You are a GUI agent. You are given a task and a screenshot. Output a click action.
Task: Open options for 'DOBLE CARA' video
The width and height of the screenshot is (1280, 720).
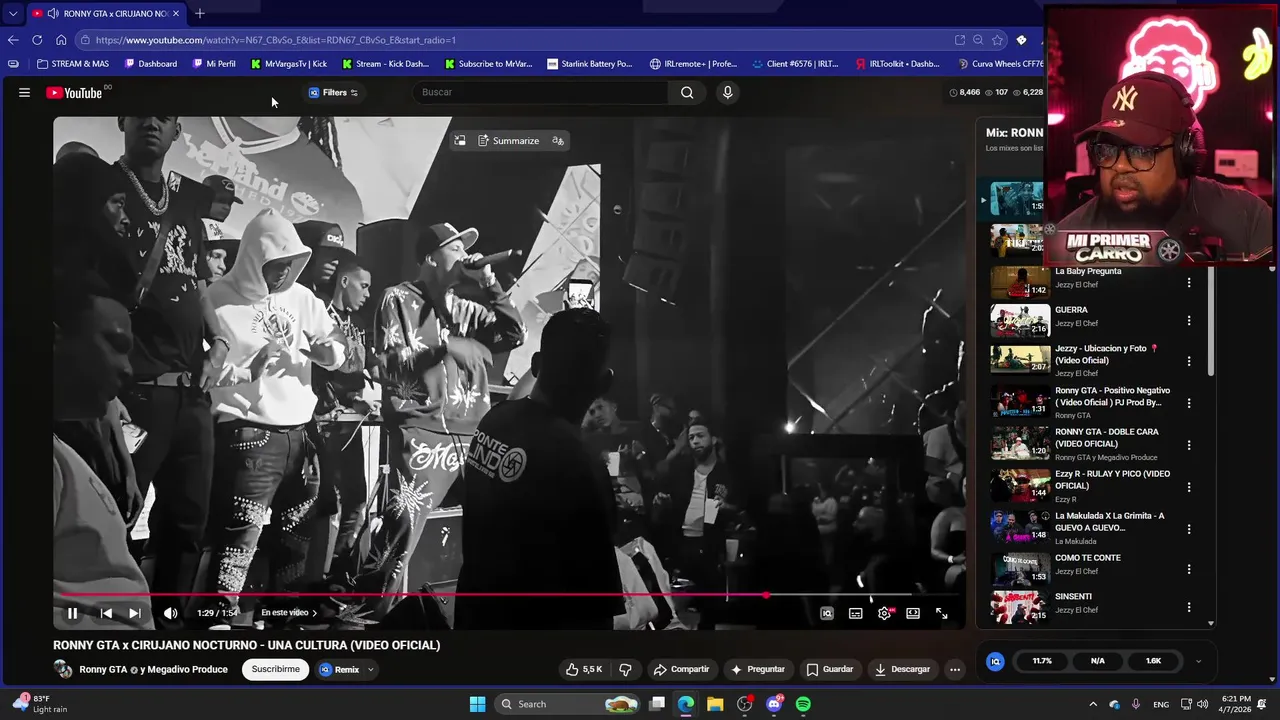click(1189, 445)
